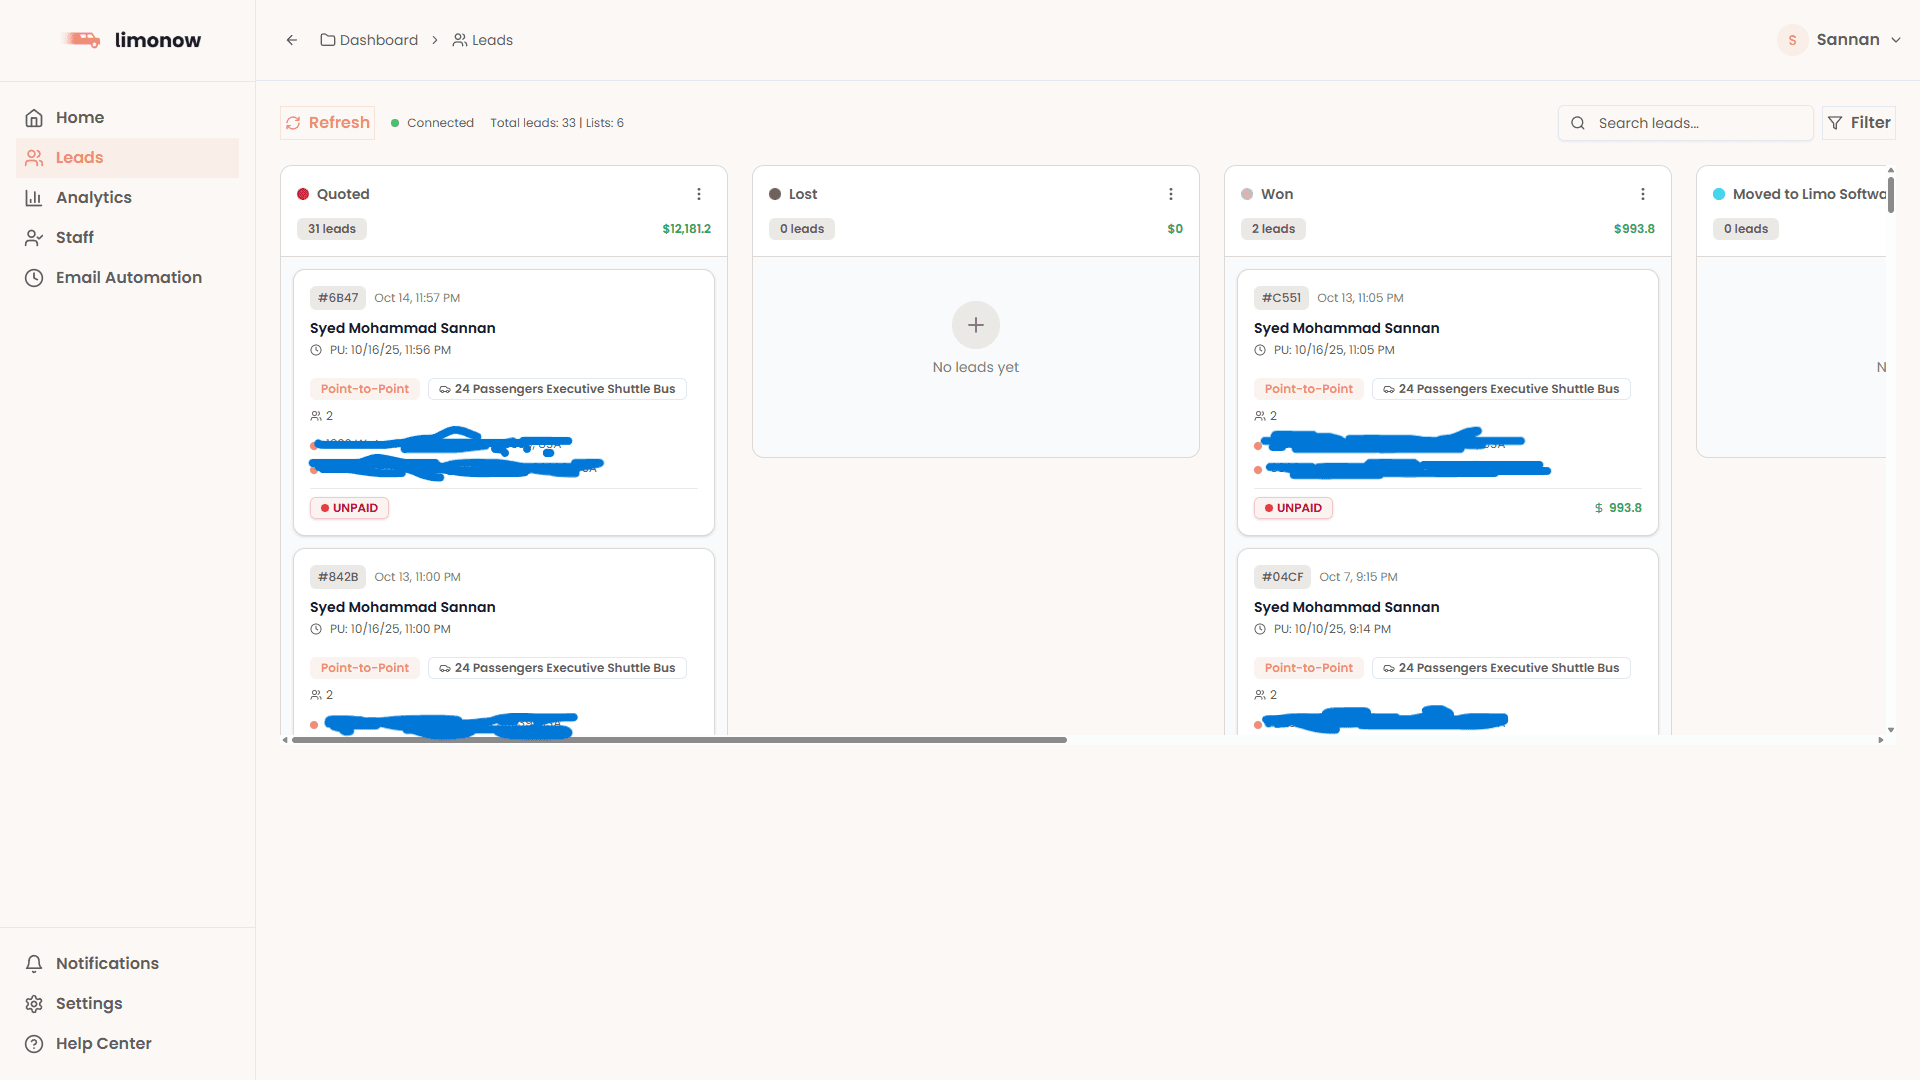The image size is (1920, 1080).
Task: Open the Help Center
Action: (x=103, y=1043)
